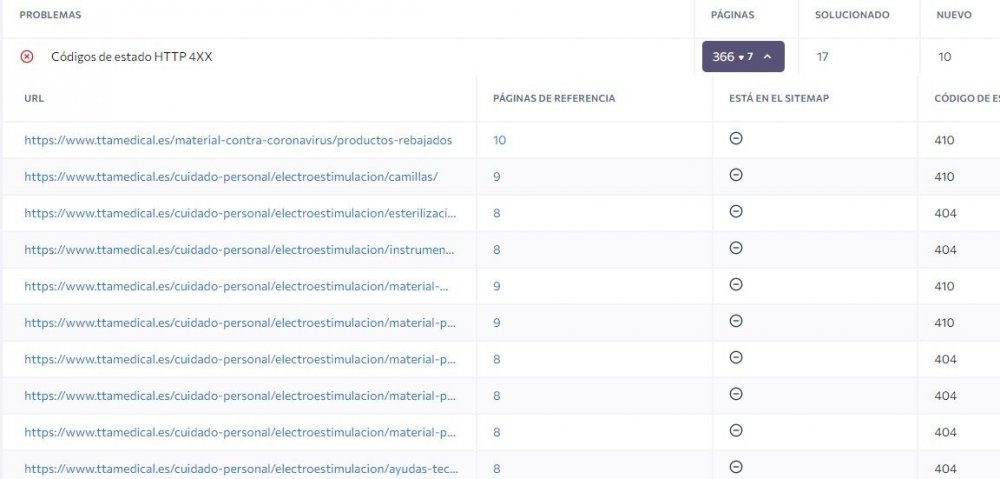Screen dimensions: 1000x479
Task: Open the productos-rebajados URL link
Action: (238, 140)
